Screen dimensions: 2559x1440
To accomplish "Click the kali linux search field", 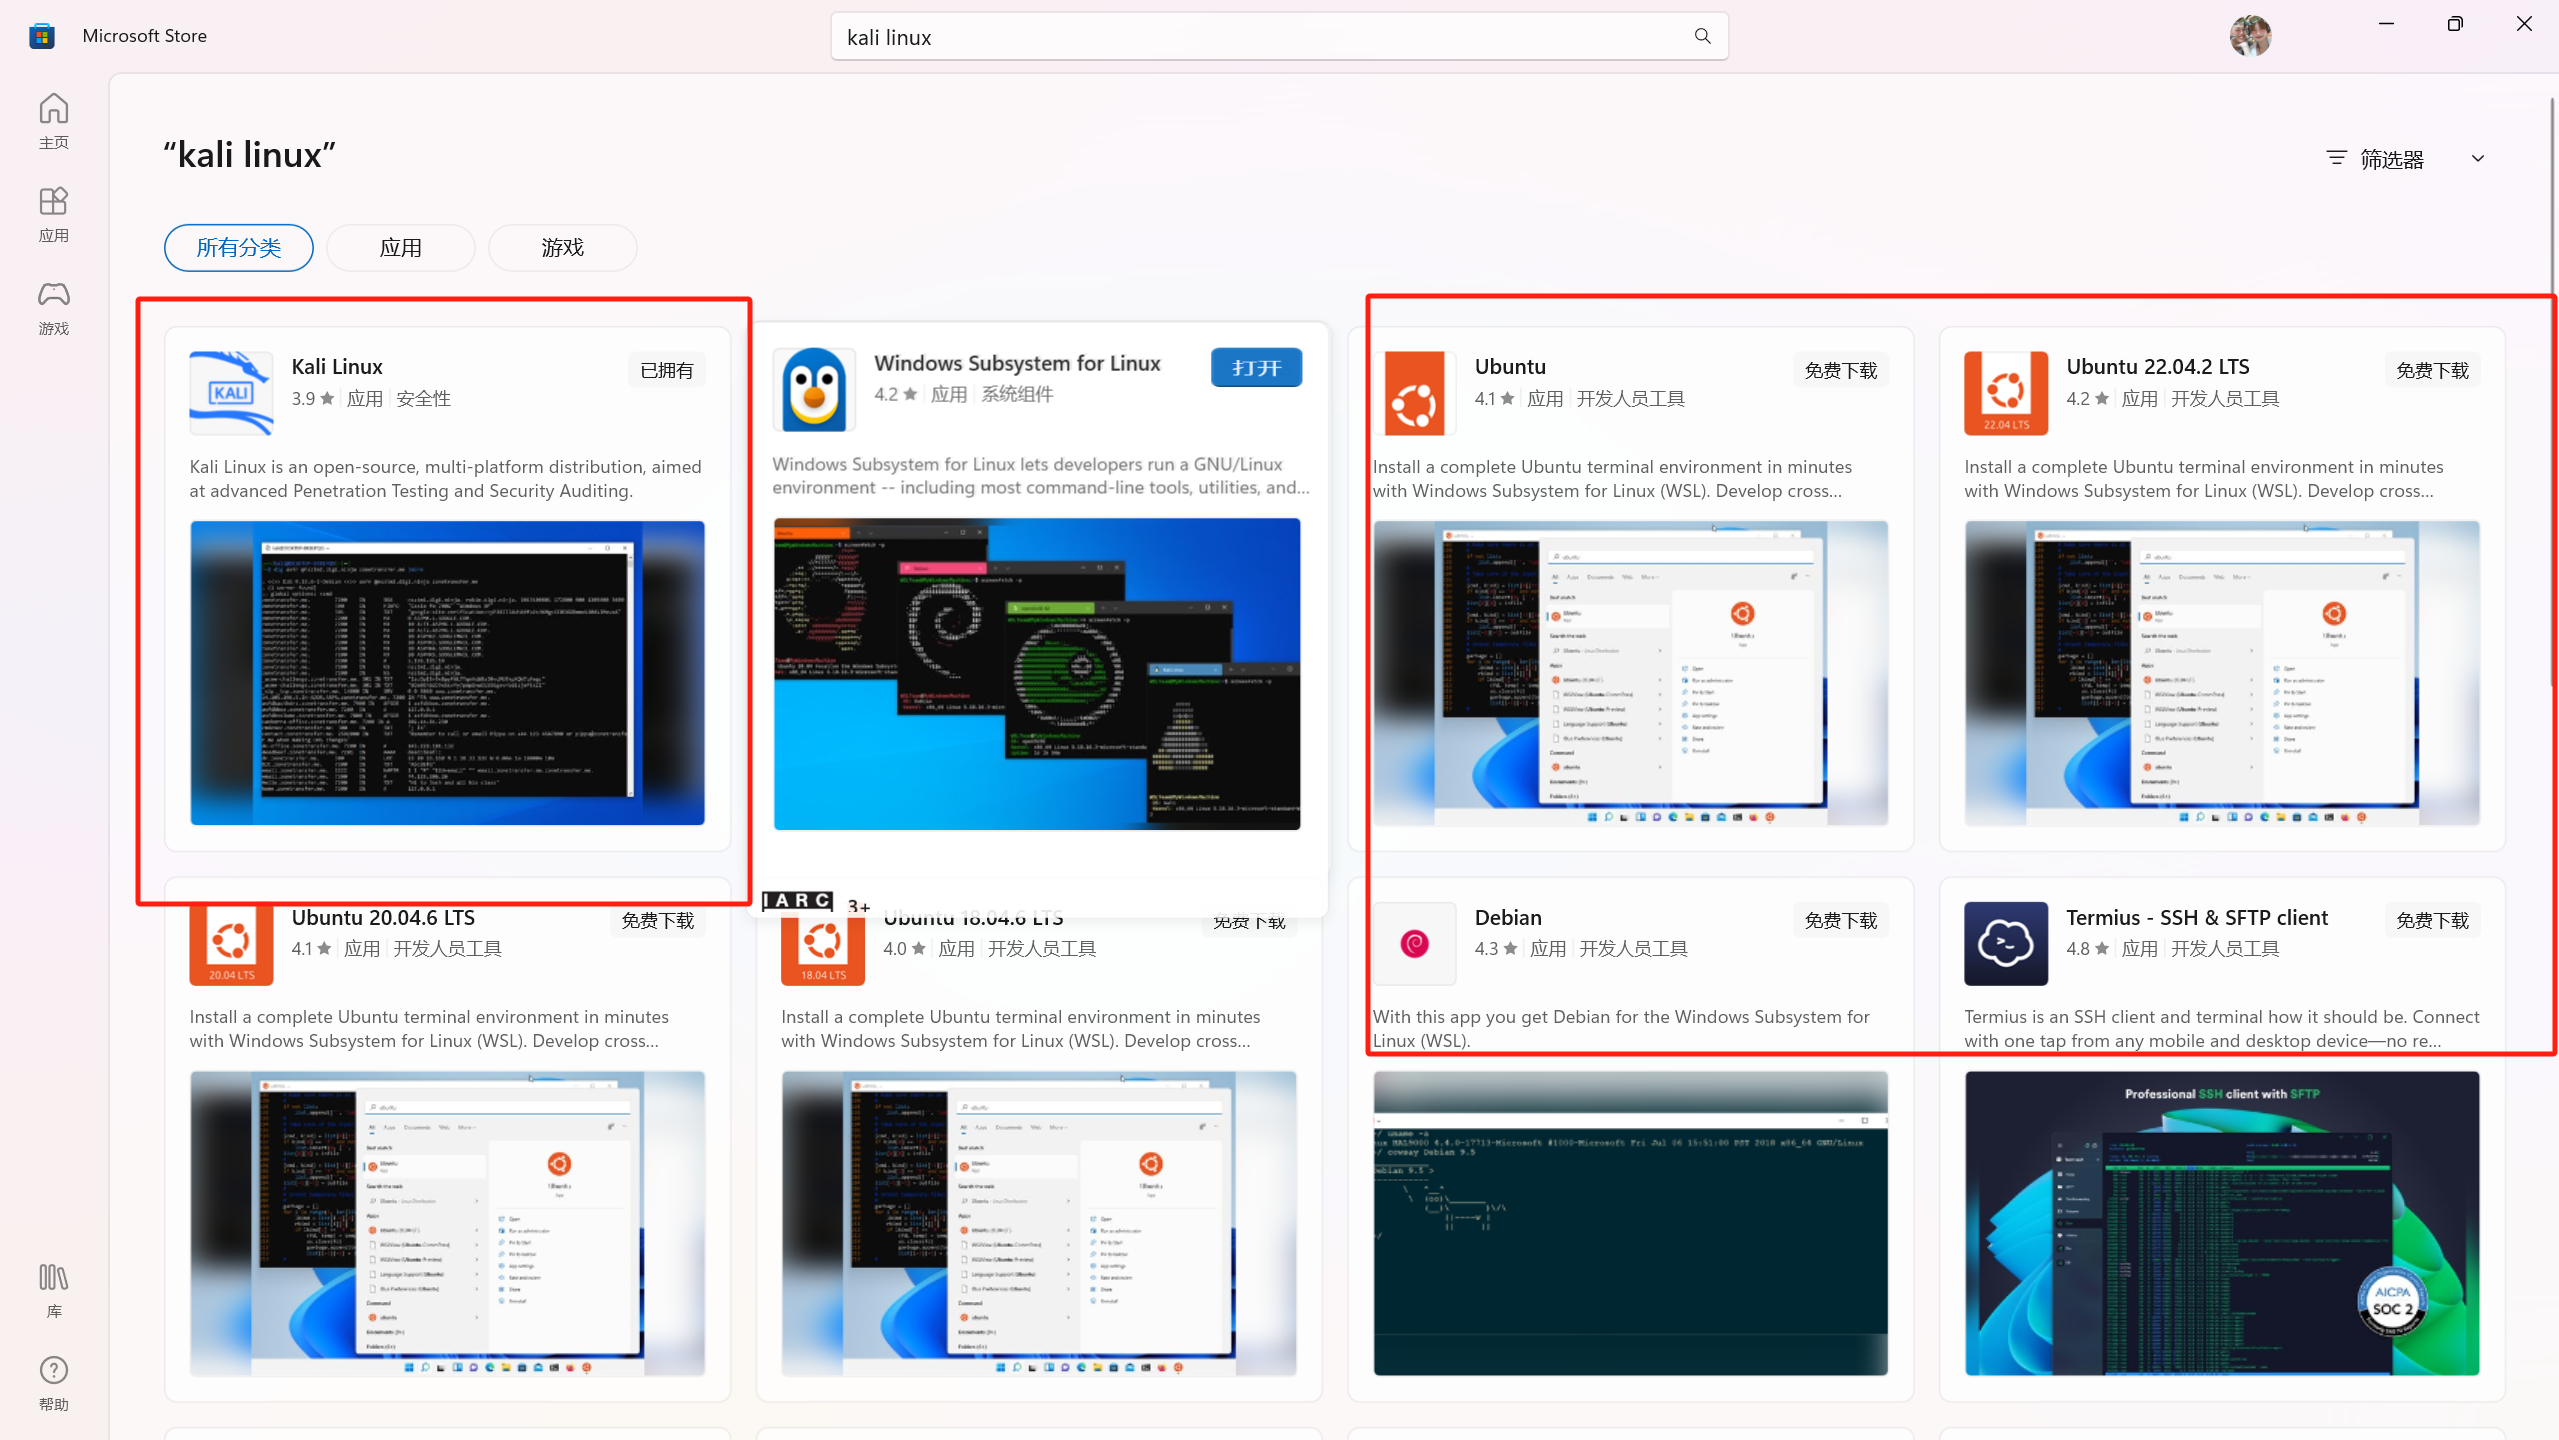I will click(x=1260, y=37).
